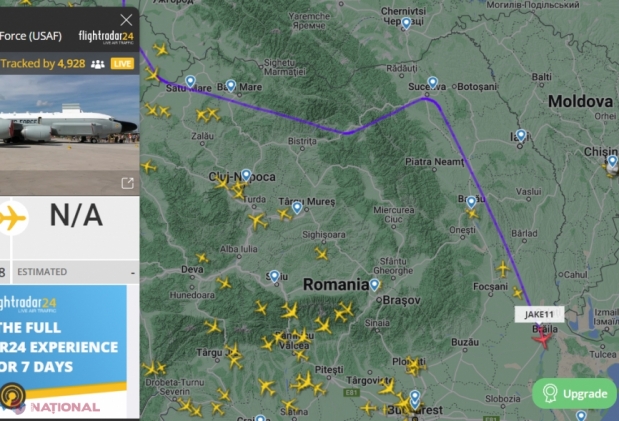
Task: Click the Sibiu airport pin
Action: point(274,276)
